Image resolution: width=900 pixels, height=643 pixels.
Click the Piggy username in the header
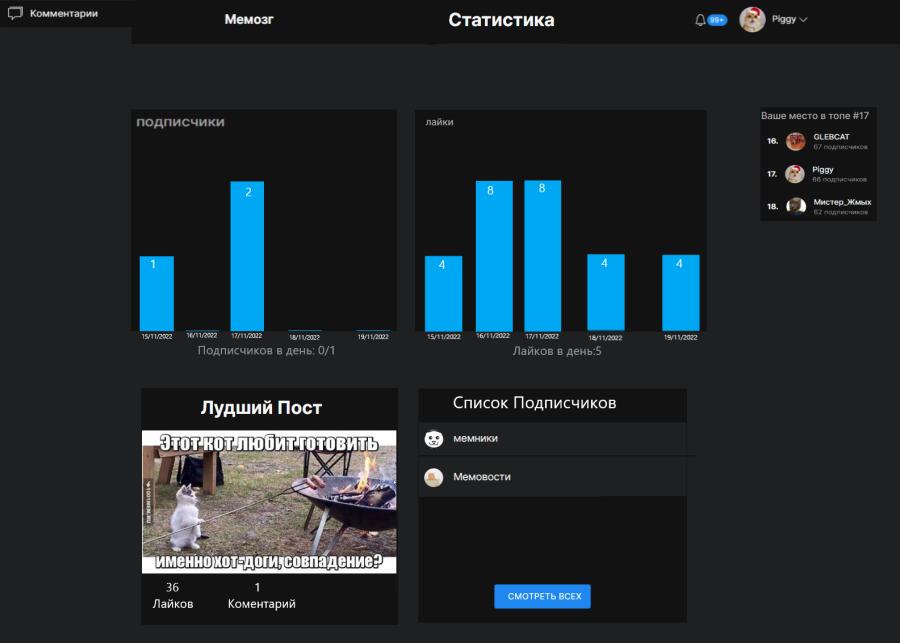pyautogui.click(x=783, y=19)
